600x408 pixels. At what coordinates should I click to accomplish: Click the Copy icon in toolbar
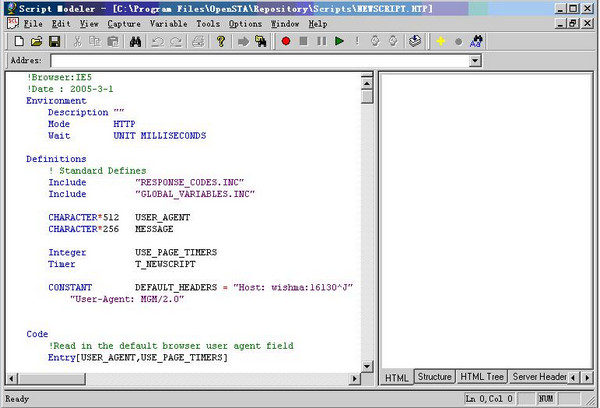[x=91, y=41]
